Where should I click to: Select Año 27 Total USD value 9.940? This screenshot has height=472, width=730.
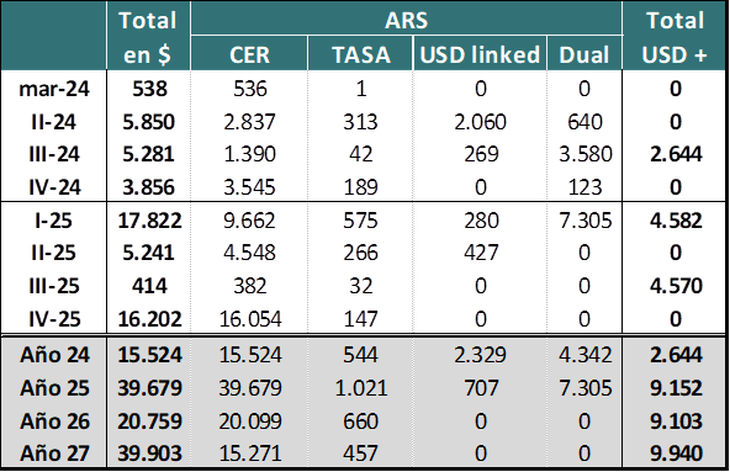point(675,453)
